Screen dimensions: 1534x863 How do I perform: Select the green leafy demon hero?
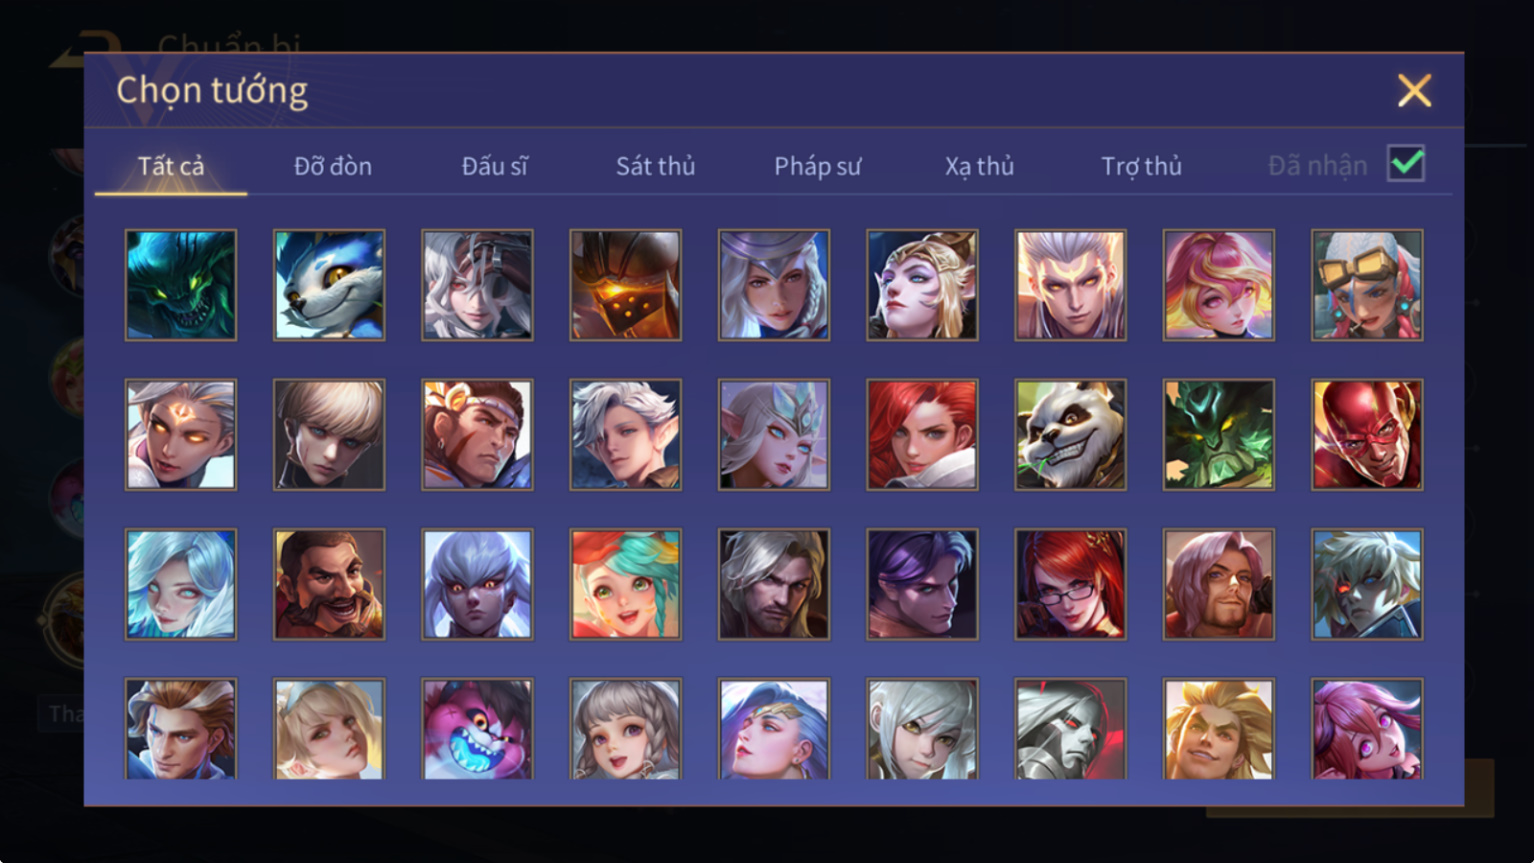[x=1218, y=434]
